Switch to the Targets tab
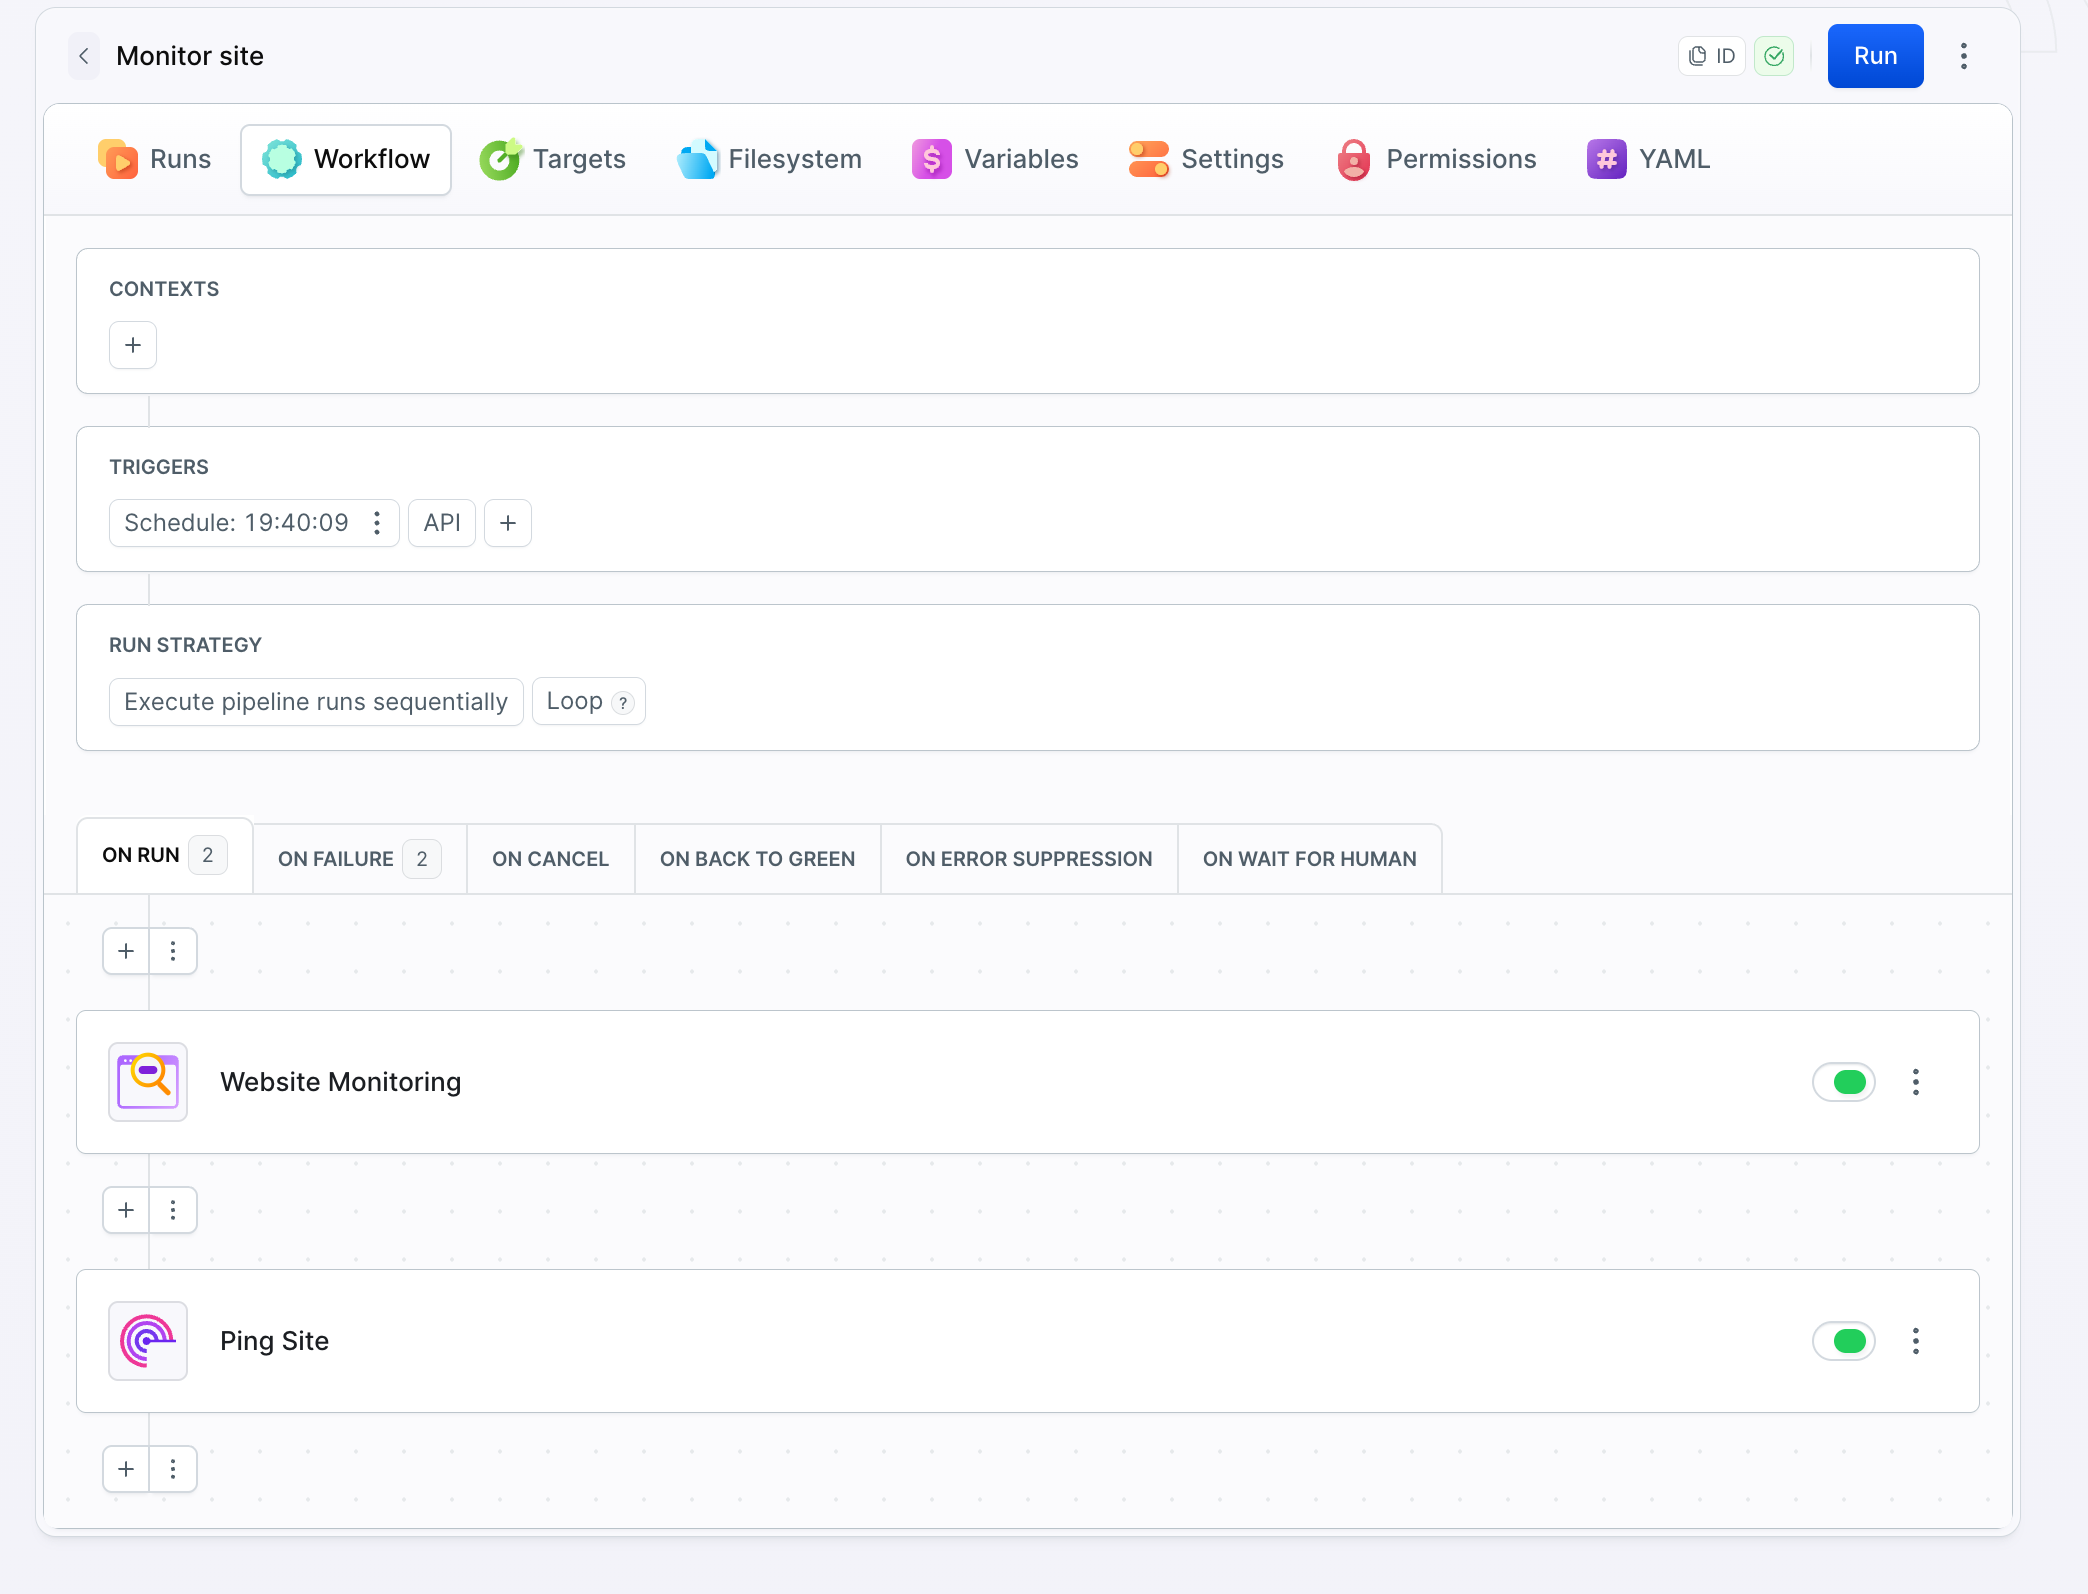Screen dimensions: 2088x1594 click(x=552, y=159)
